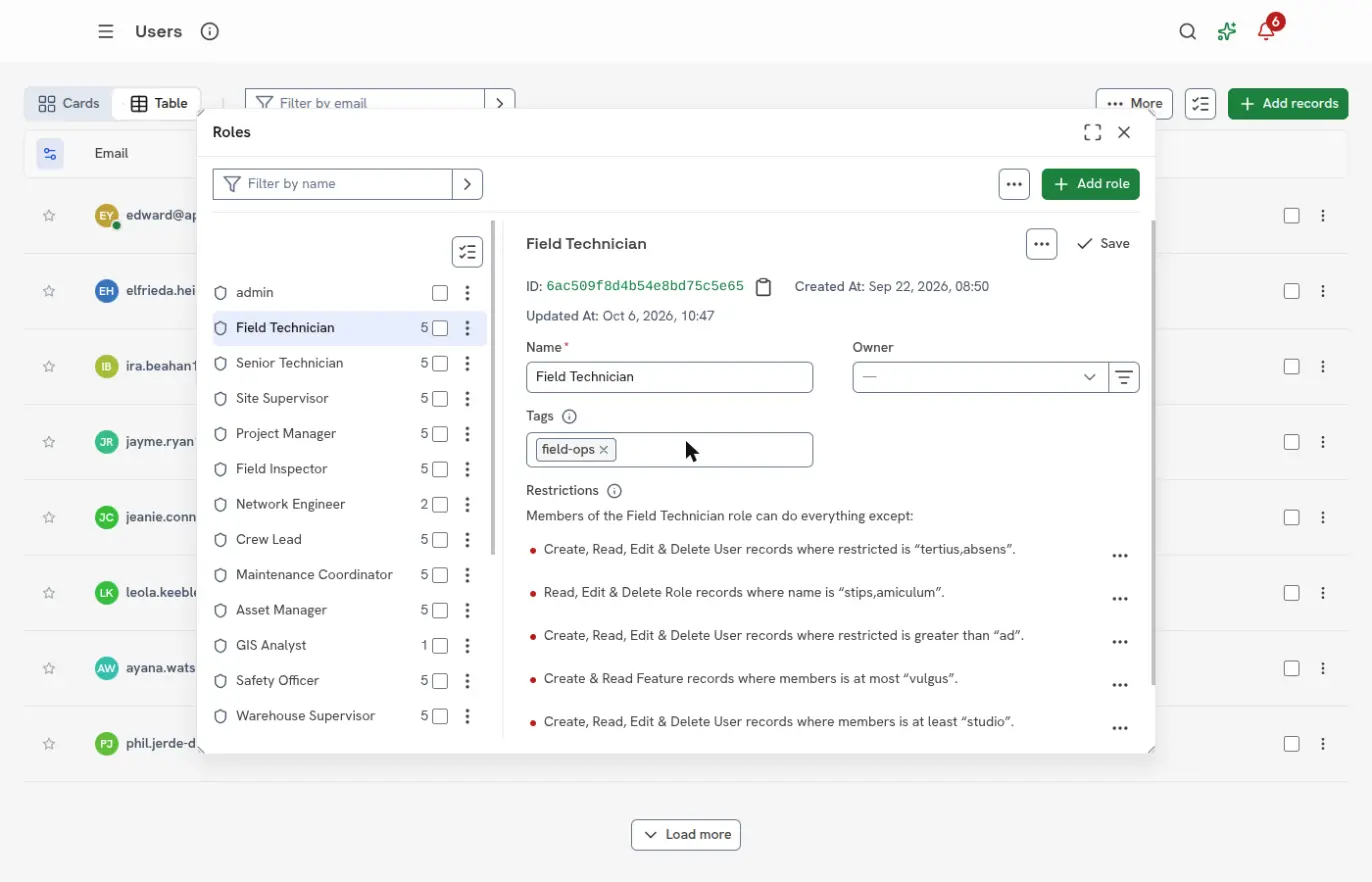The width and height of the screenshot is (1372, 882).
Task: Toggle select-all checklist in roles list
Action: (467, 252)
